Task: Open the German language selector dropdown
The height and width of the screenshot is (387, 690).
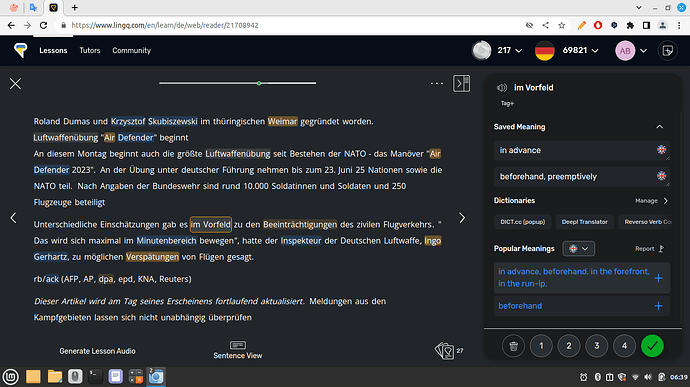Action: click(567, 51)
